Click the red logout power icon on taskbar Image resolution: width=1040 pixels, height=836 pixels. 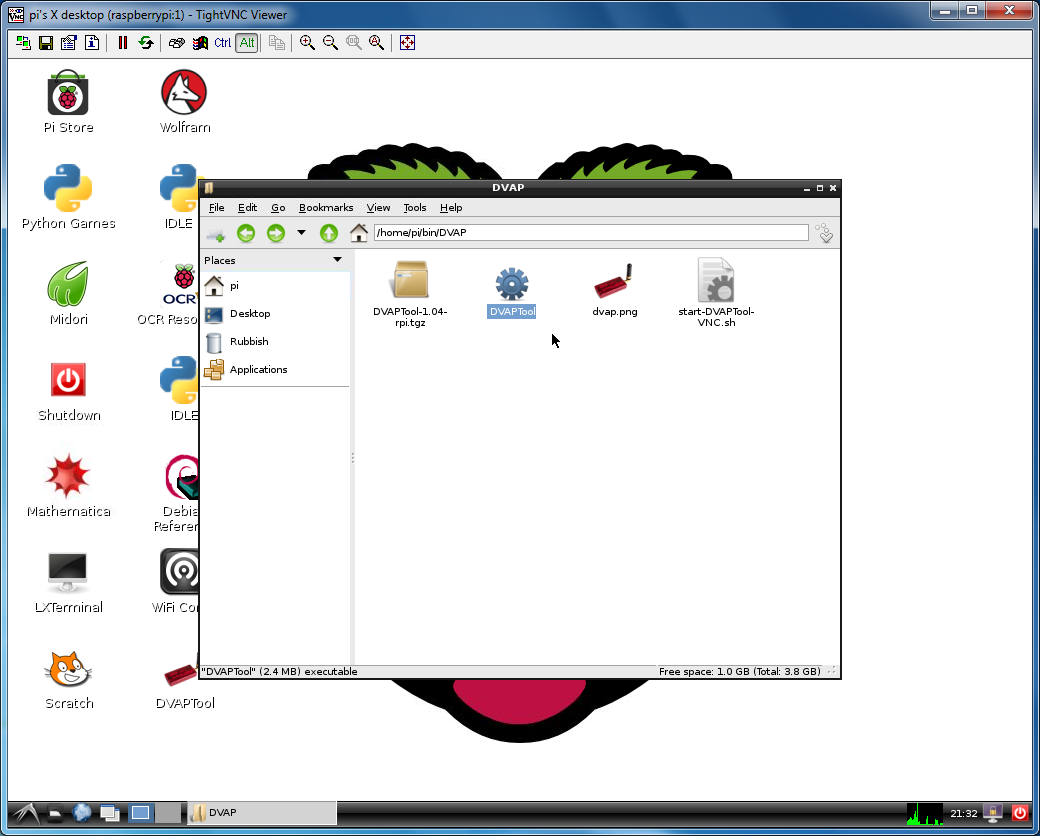[x=1020, y=813]
